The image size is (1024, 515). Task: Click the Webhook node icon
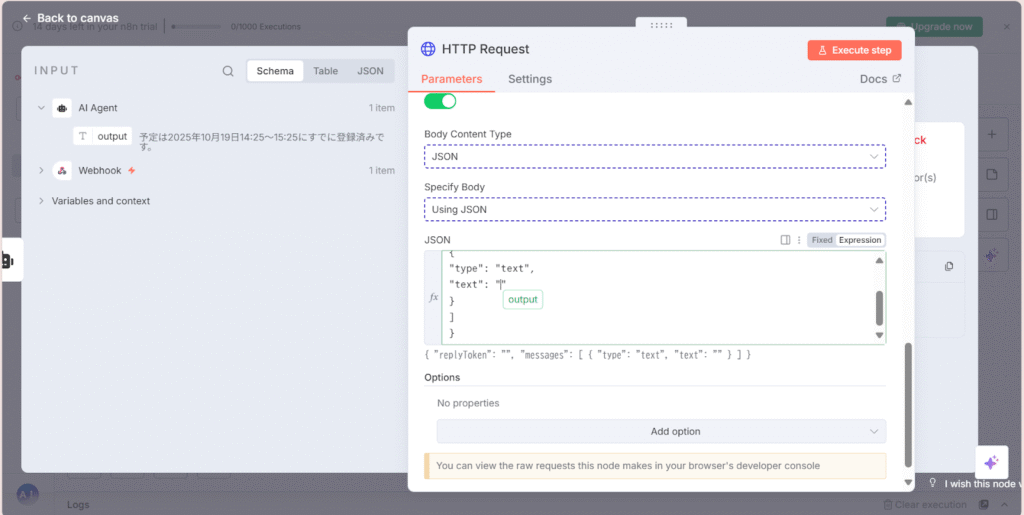[62, 171]
